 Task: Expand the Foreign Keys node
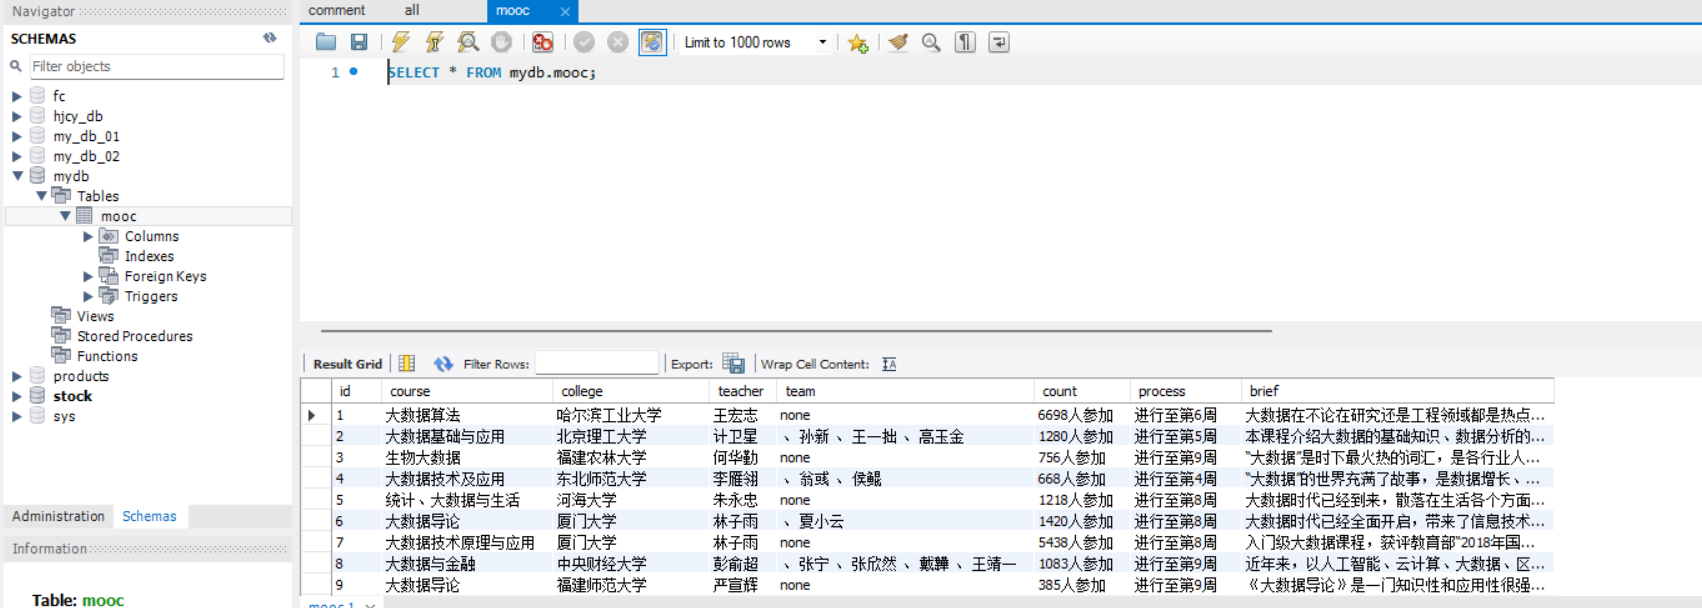(88, 276)
